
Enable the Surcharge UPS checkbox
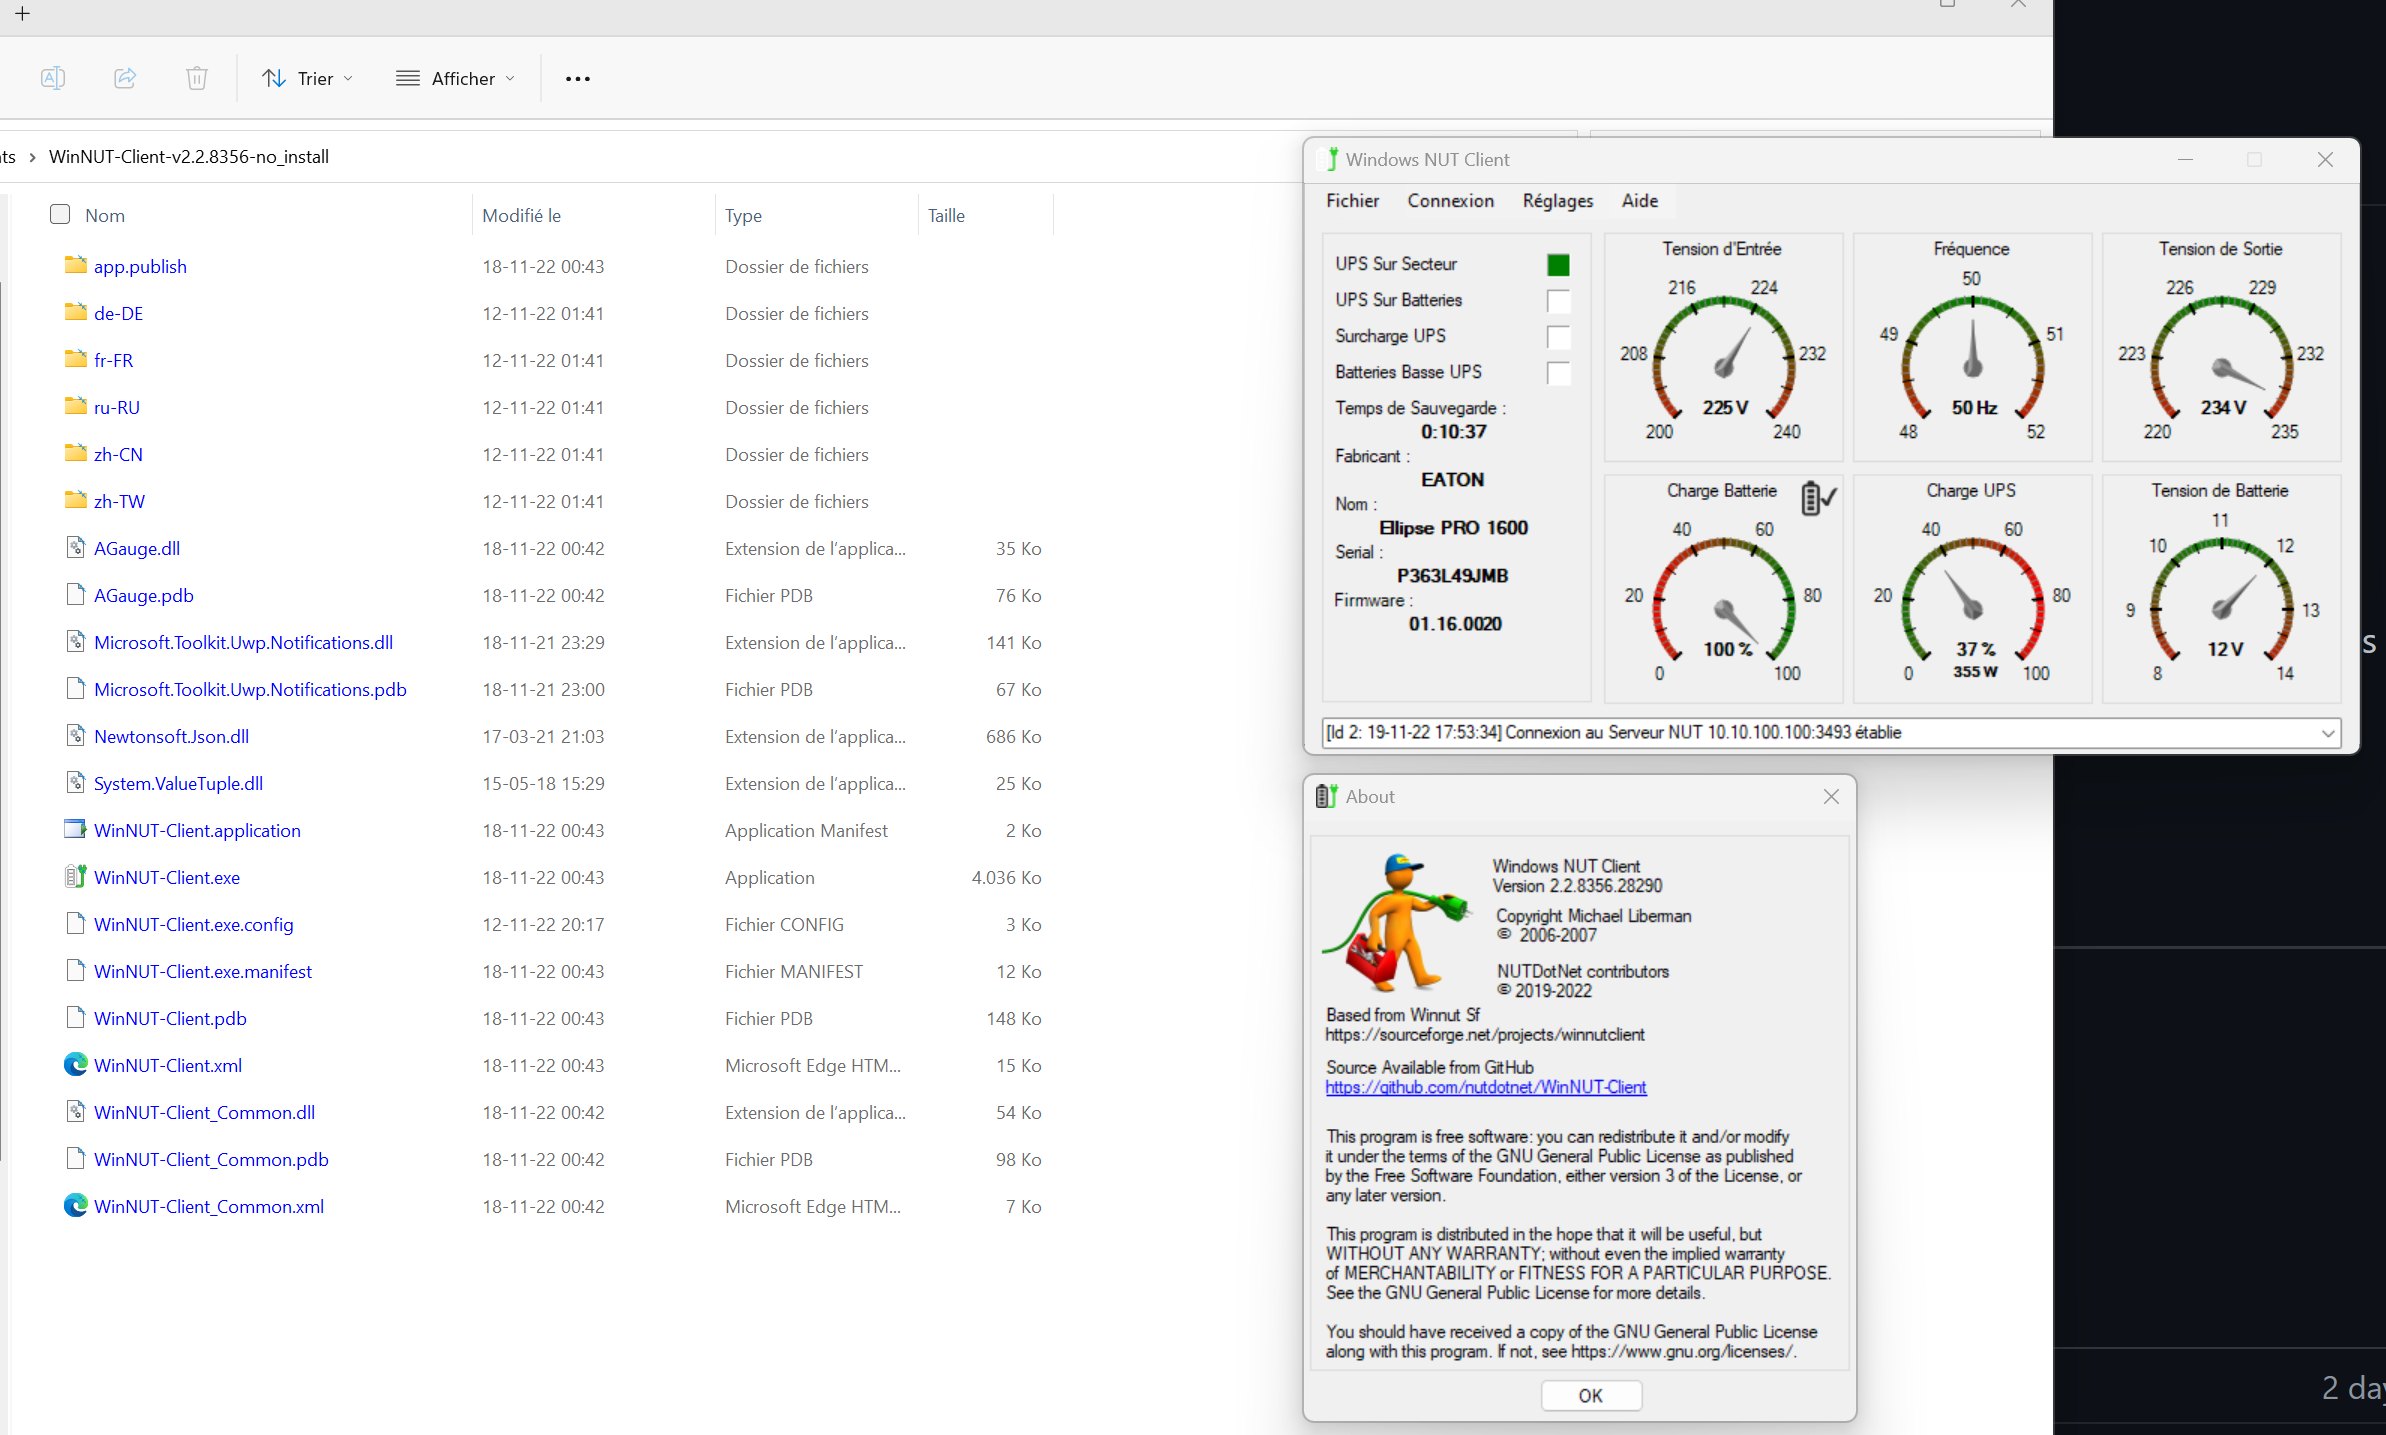pos(1558,337)
